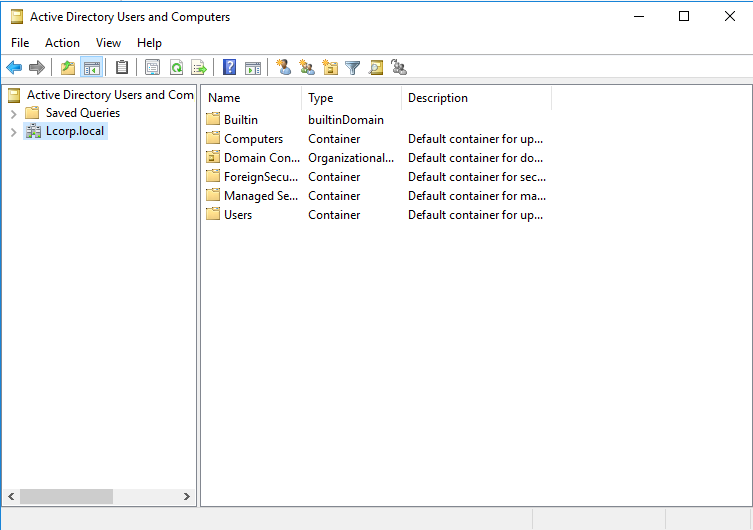The image size is (753, 530).
Task: Click the gray Forward arrow
Action: click(37, 68)
